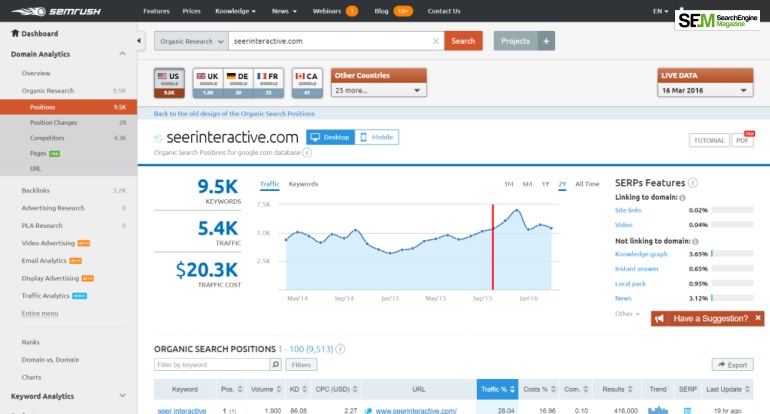Click the plus button next to Projects

point(546,41)
